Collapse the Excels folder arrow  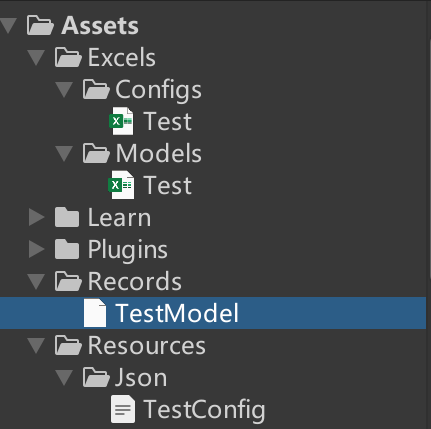coord(36,57)
